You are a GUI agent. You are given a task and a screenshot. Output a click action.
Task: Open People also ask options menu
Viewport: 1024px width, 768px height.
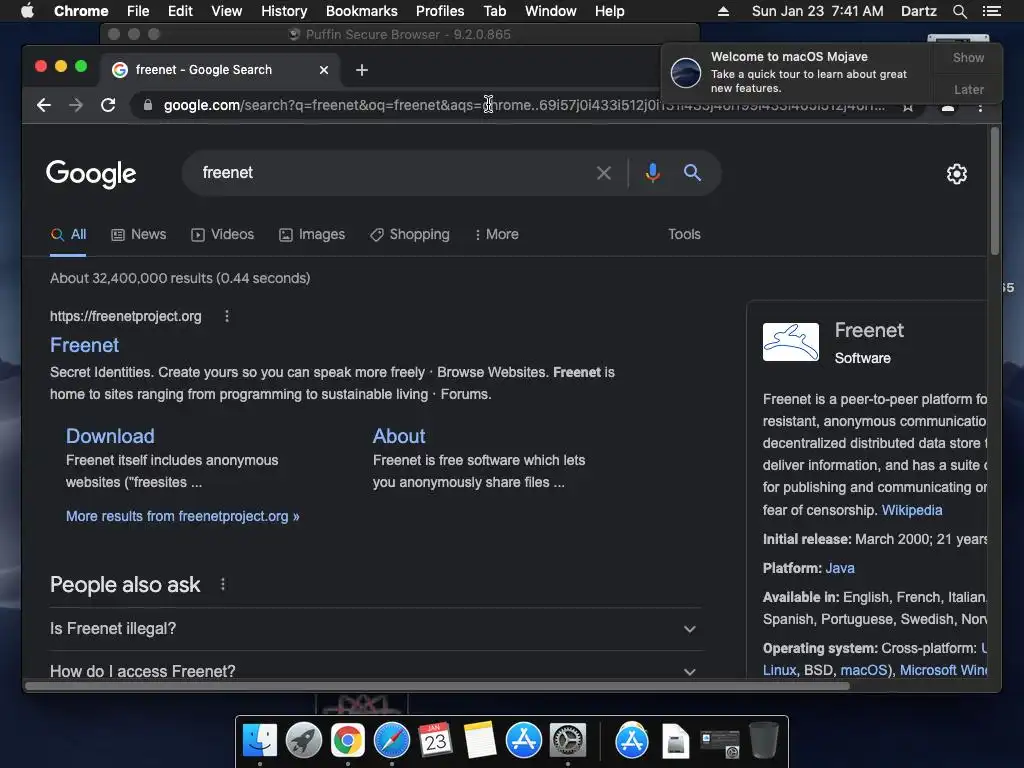coord(223,584)
